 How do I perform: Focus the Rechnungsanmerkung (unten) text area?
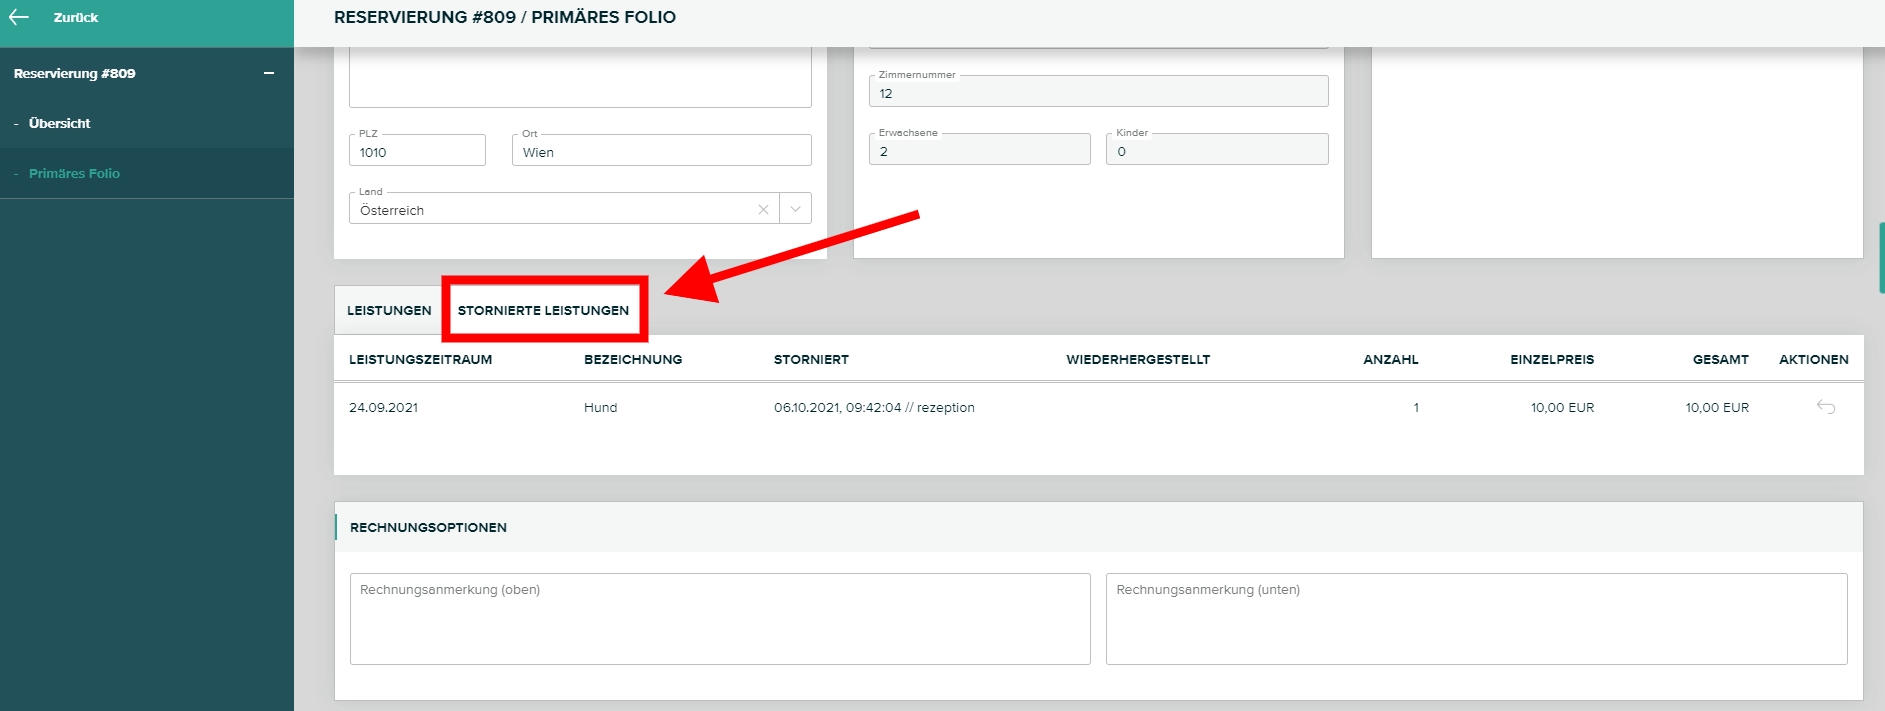coord(1475,618)
